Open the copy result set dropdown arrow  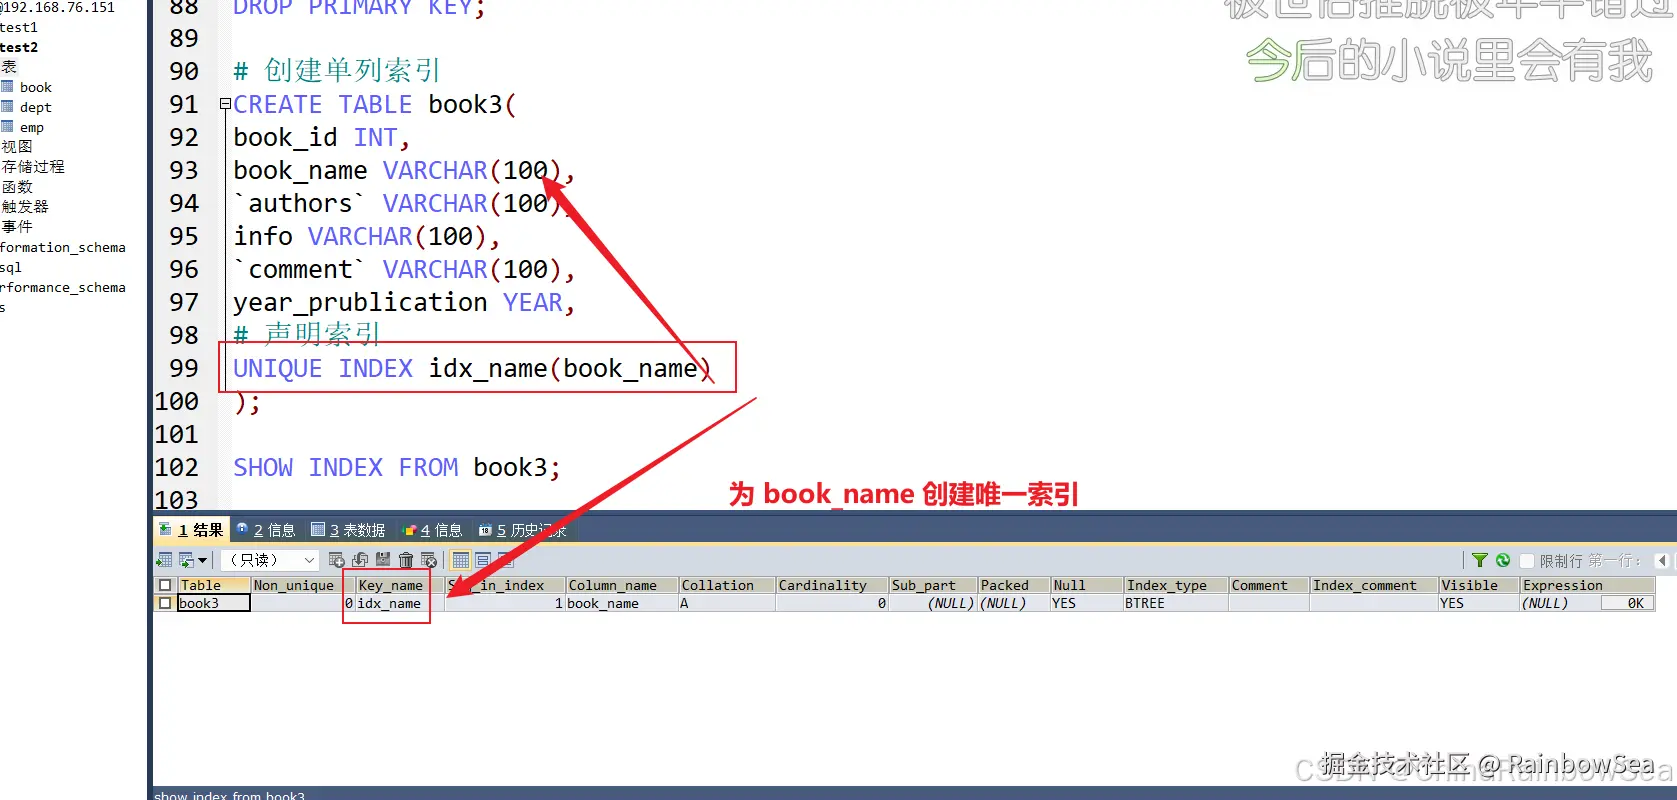click(x=202, y=561)
